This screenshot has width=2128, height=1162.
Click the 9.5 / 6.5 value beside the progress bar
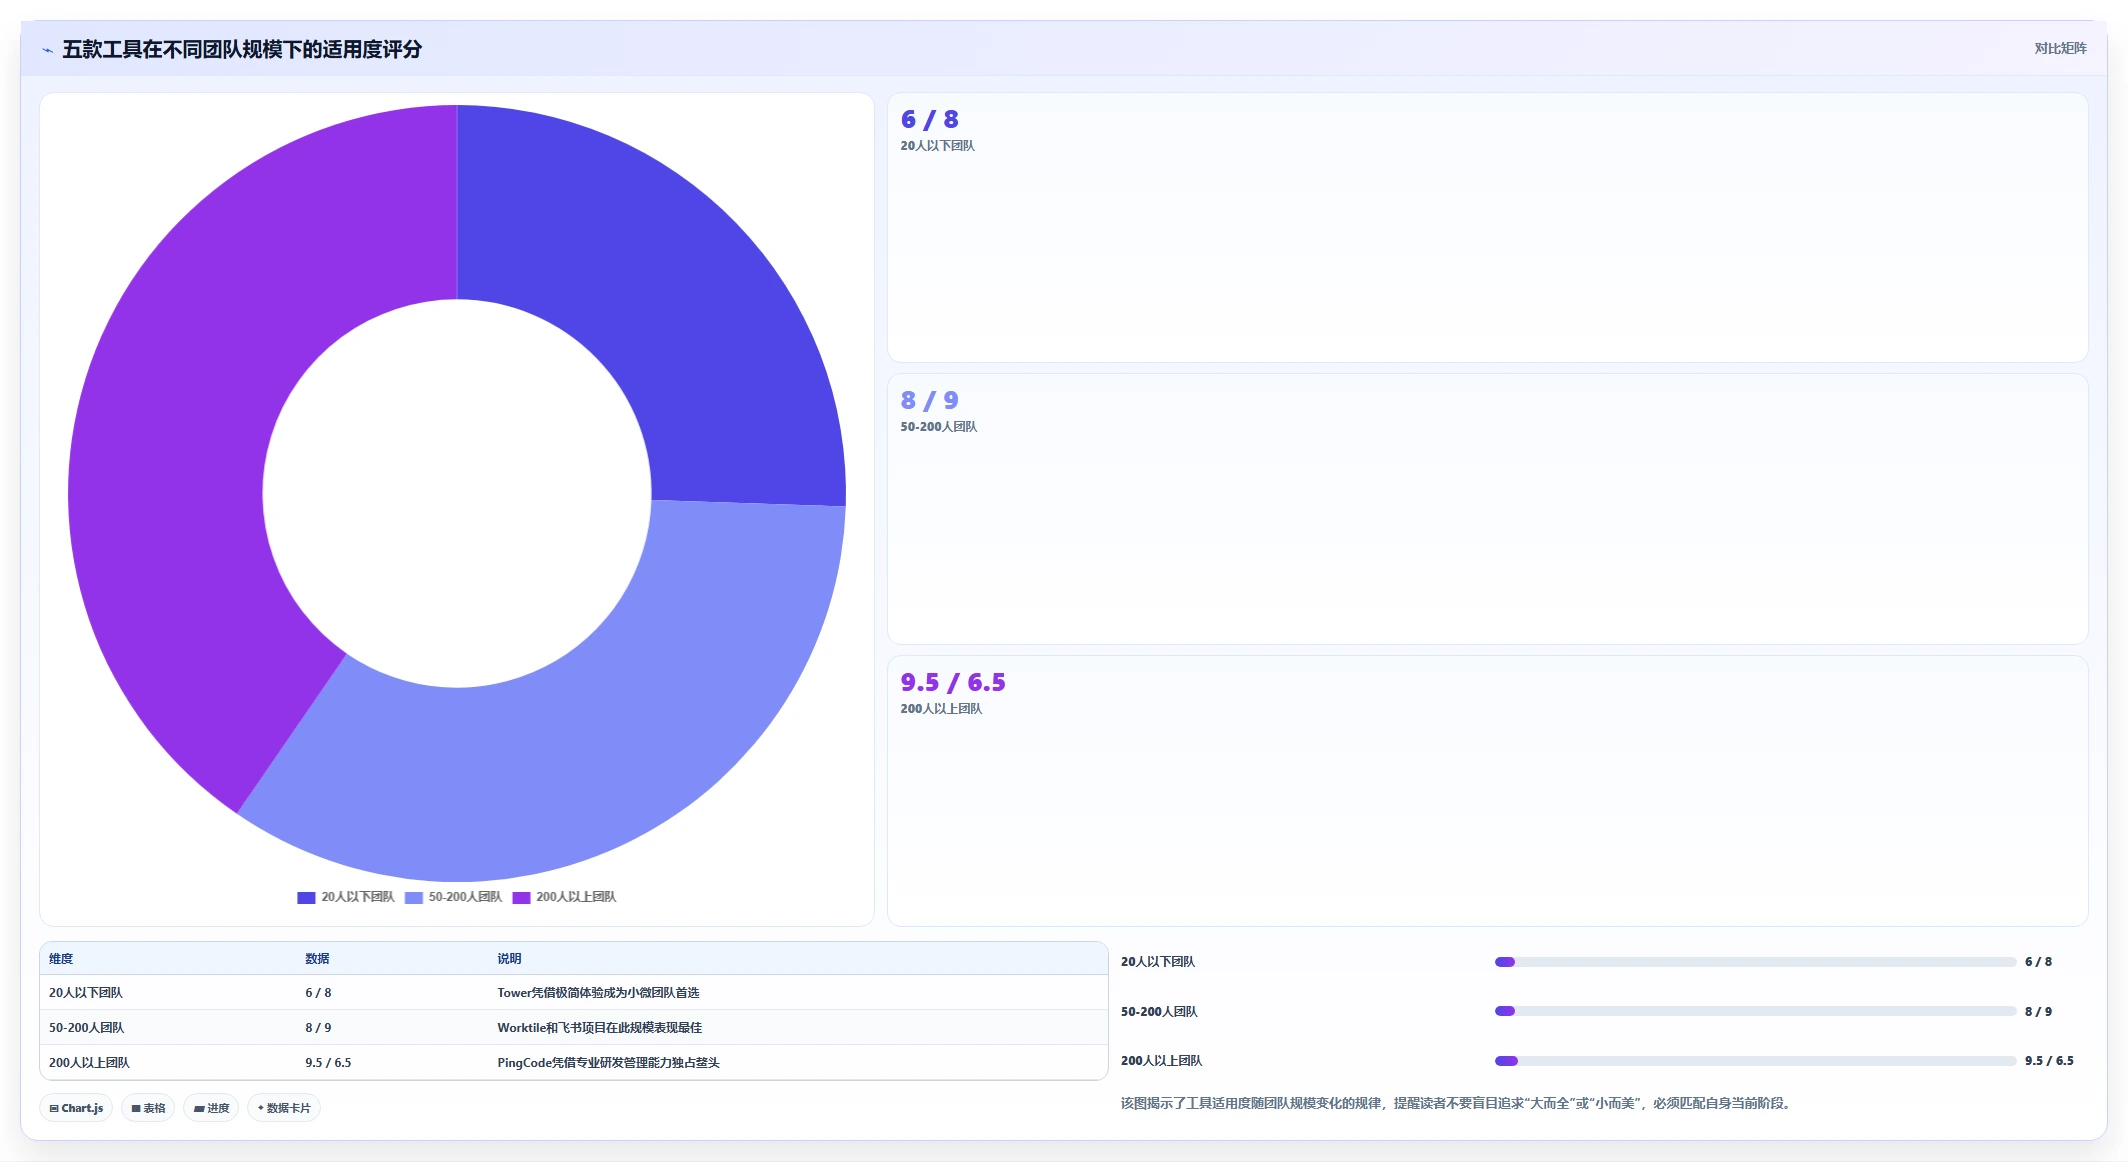2049,1061
